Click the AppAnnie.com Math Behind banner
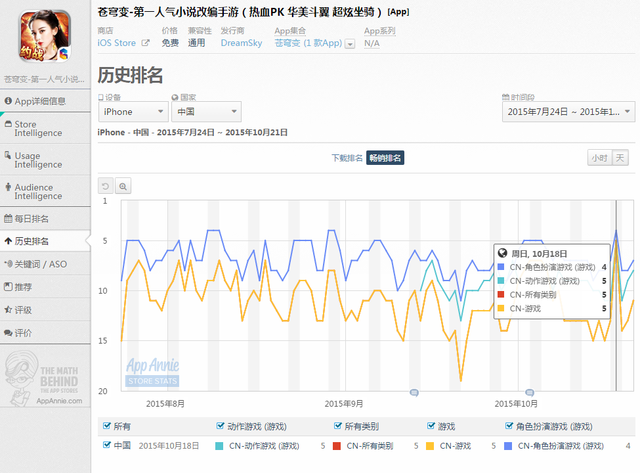 point(45,378)
